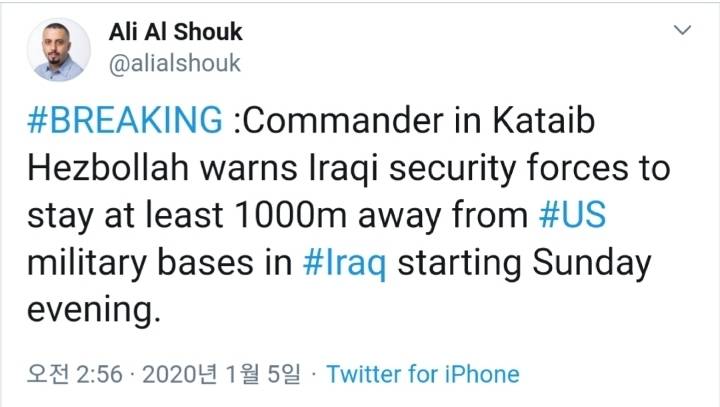Open the Twitter for iPhone source link
Viewport: 720px width, 407px height.
(x=423, y=375)
